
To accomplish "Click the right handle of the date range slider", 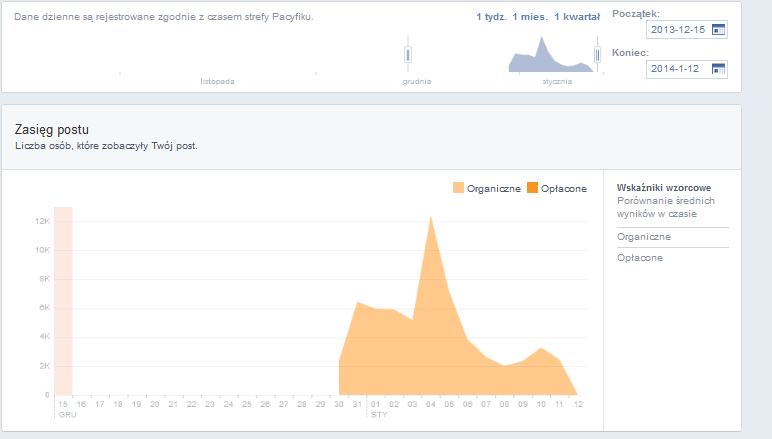I will (597, 54).
